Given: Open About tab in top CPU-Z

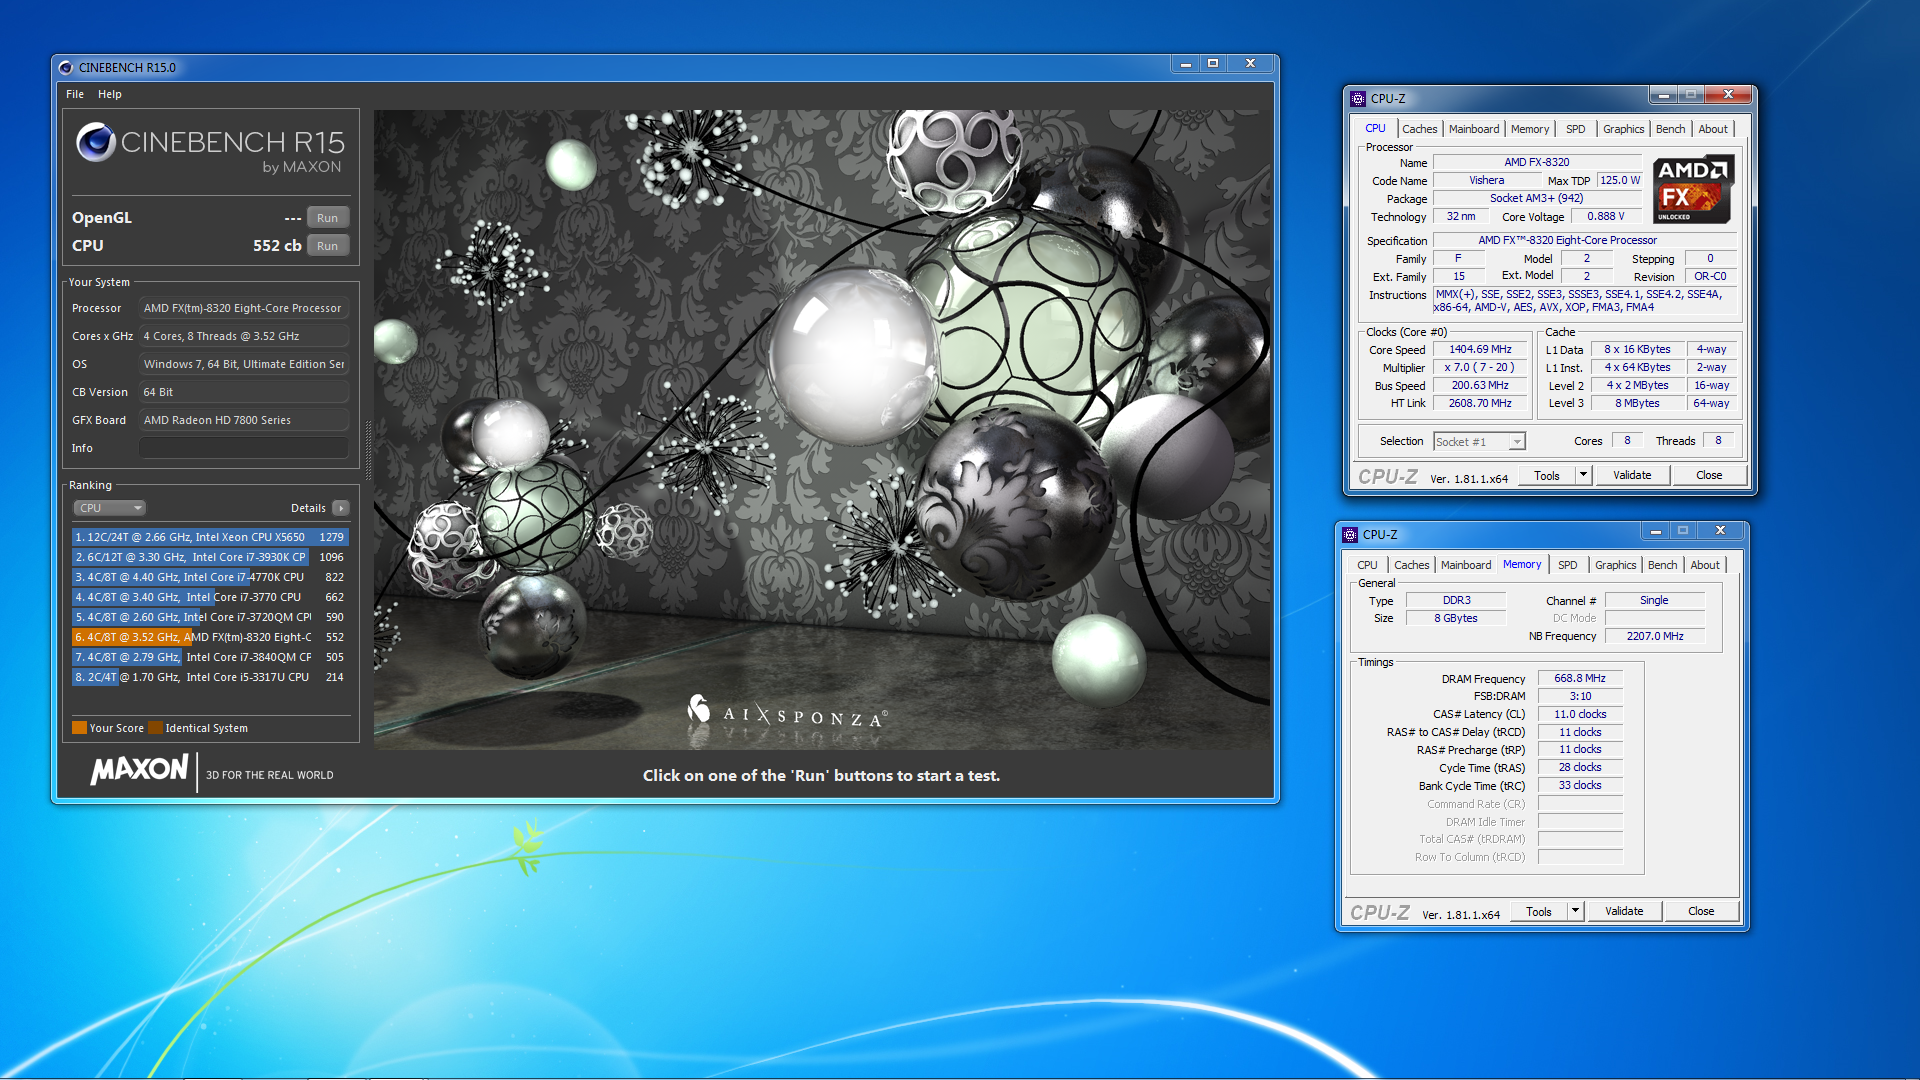Looking at the screenshot, I should tap(1713, 129).
